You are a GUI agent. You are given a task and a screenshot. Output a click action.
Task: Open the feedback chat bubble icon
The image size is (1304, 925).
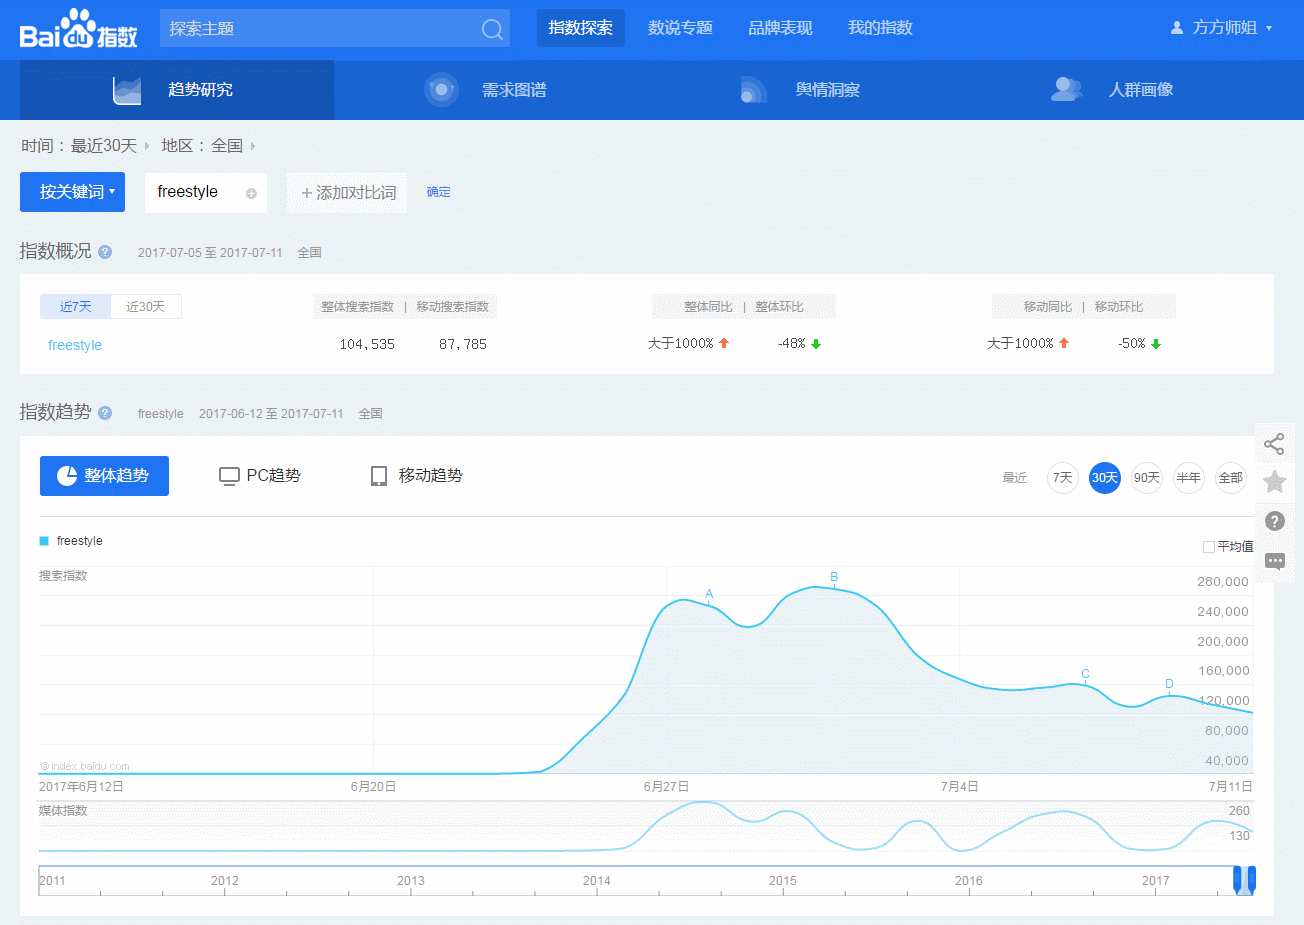point(1274,561)
